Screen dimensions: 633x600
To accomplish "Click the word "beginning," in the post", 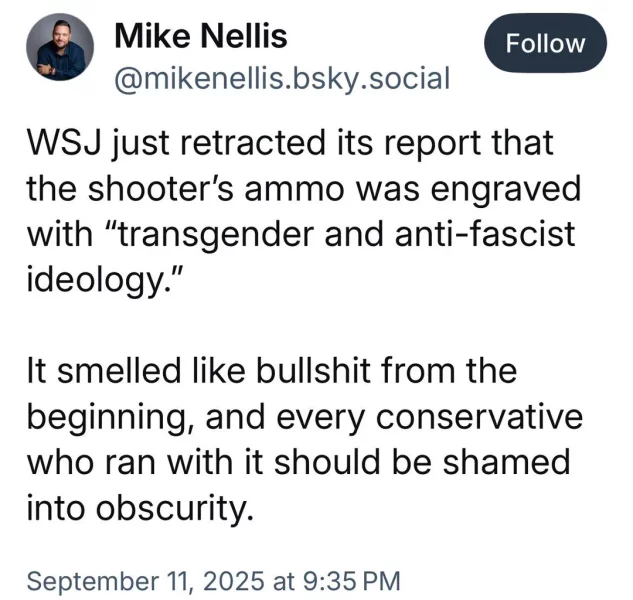I will coord(104,417).
